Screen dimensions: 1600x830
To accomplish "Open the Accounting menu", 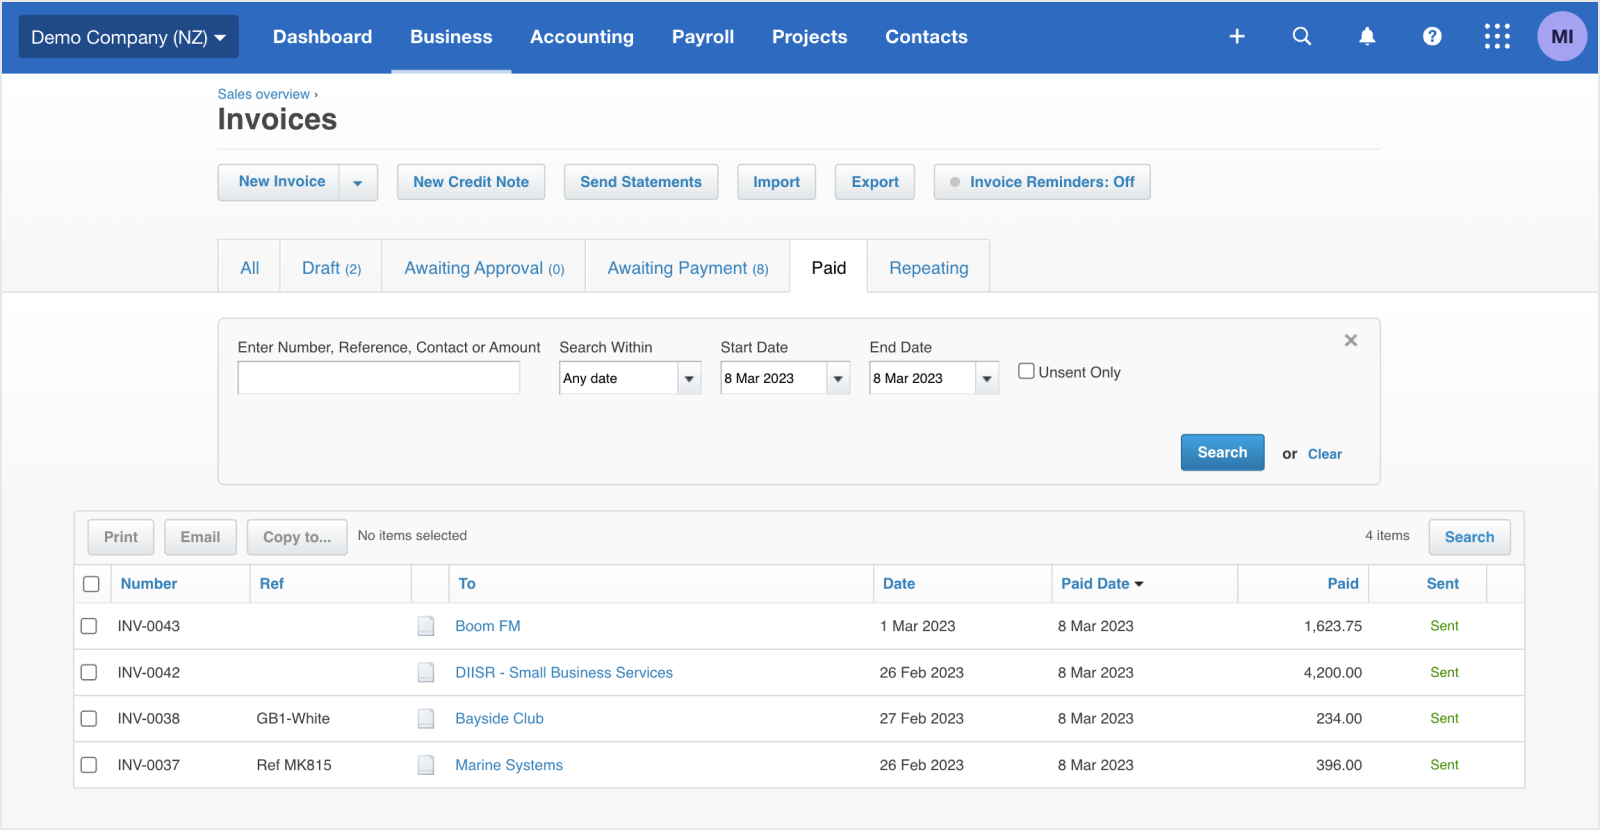I will click(x=582, y=37).
